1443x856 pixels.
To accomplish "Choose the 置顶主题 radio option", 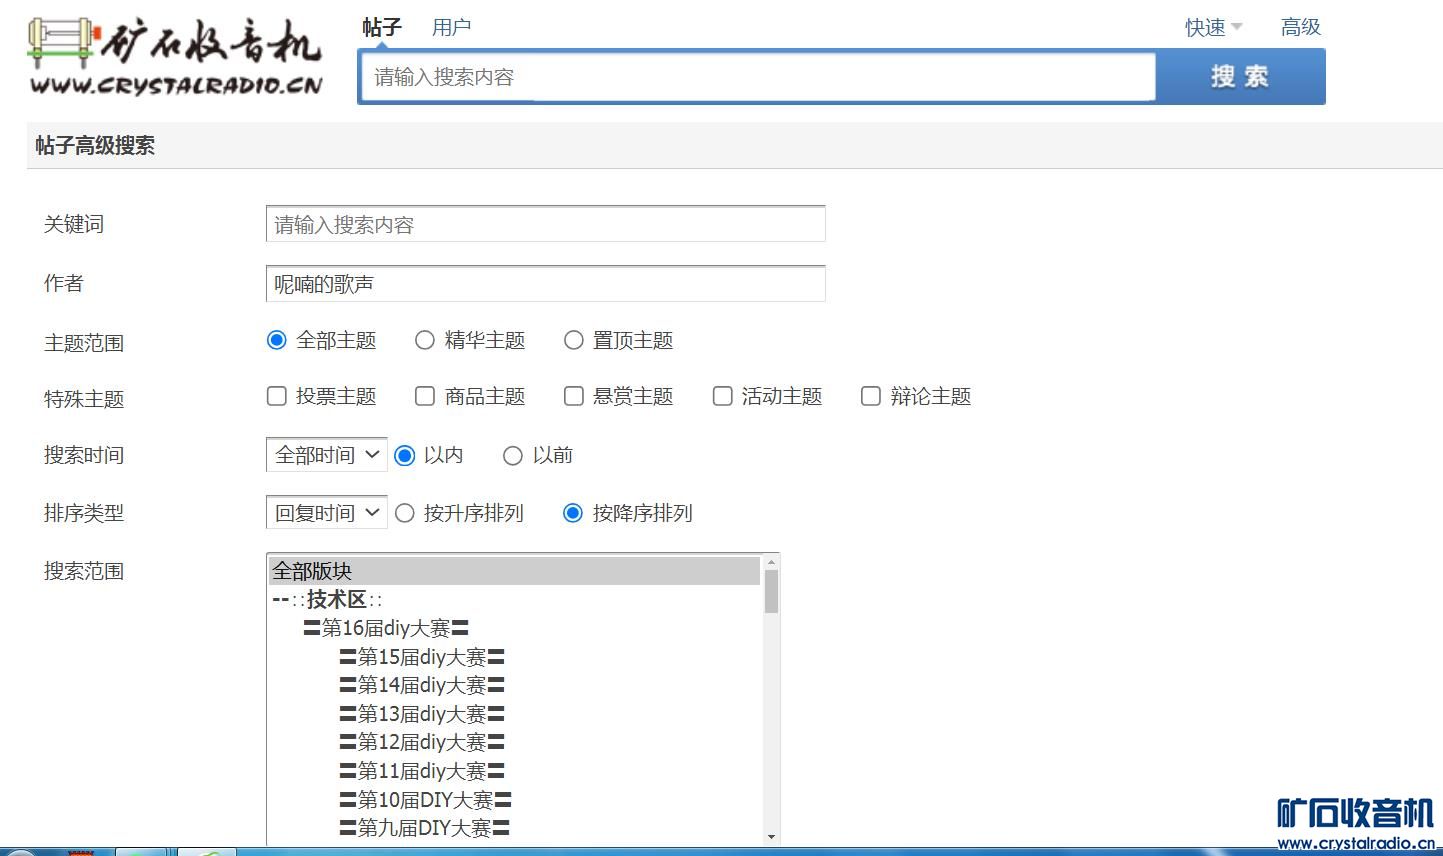I will (x=574, y=341).
